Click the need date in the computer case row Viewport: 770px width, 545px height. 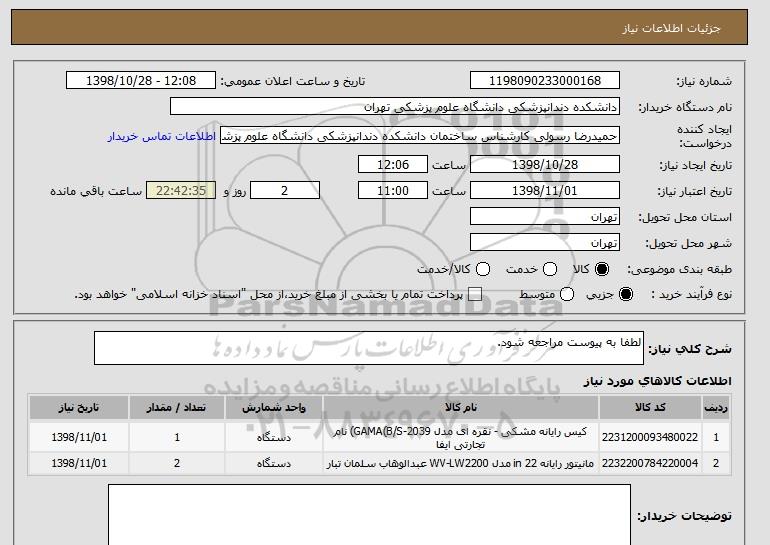(x=79, y=437)
